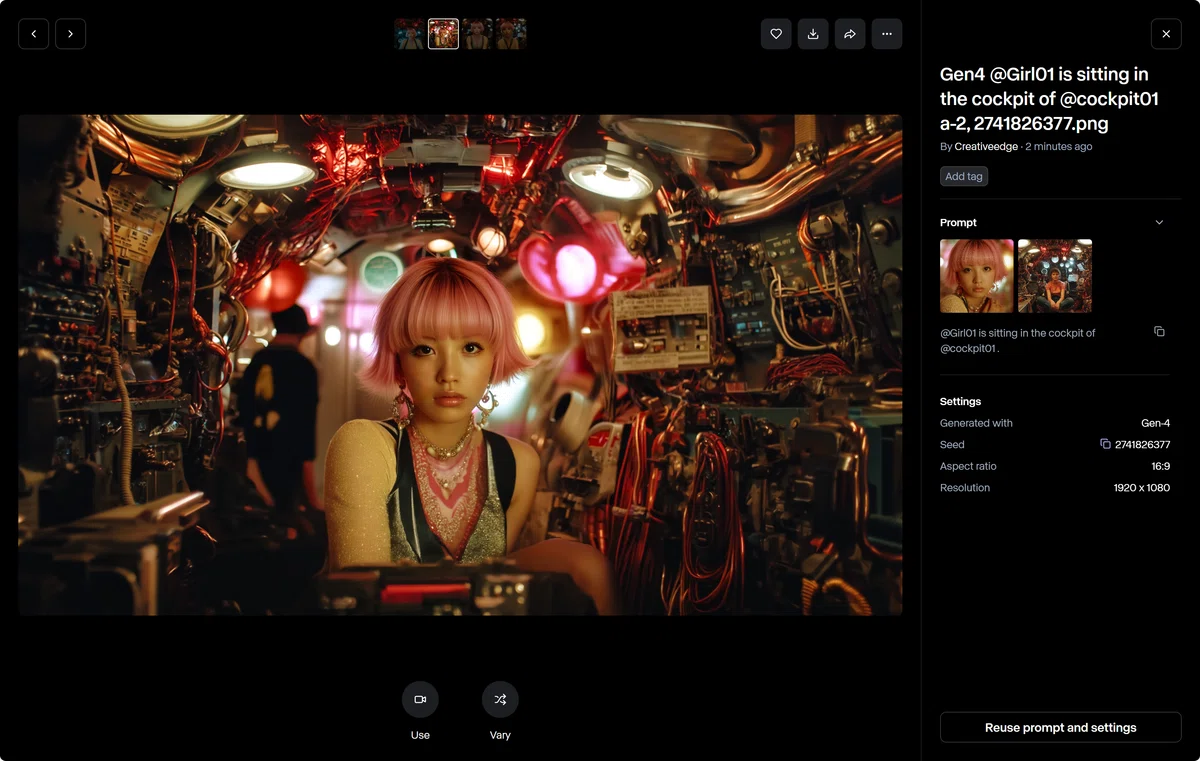
Task: Go to the previous image with left arrow
Action: (x=34, y=34)
